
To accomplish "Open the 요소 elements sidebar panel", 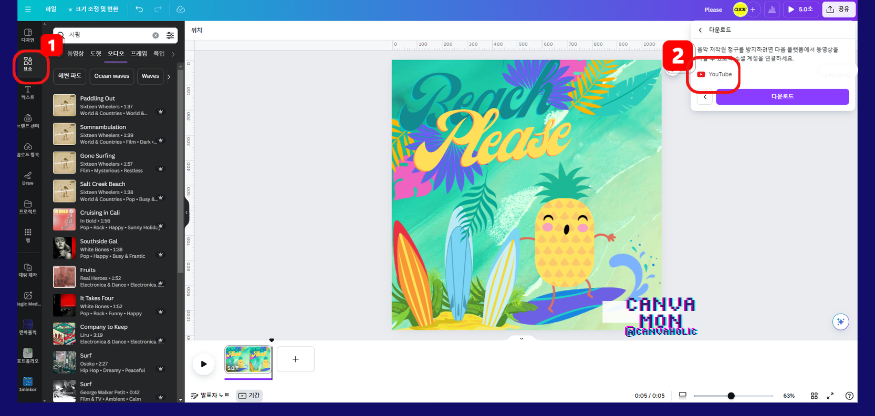I will [28, 64].
